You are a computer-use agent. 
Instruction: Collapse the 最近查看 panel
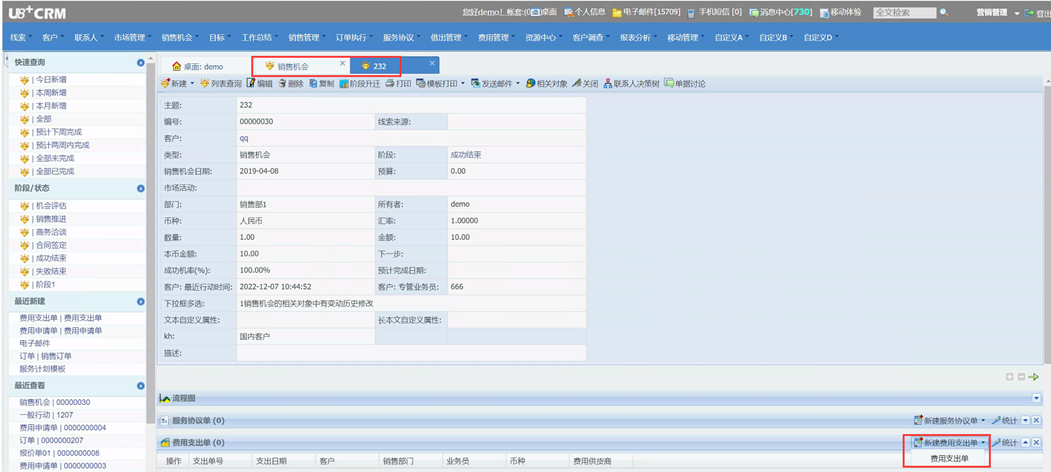[141, 386]
